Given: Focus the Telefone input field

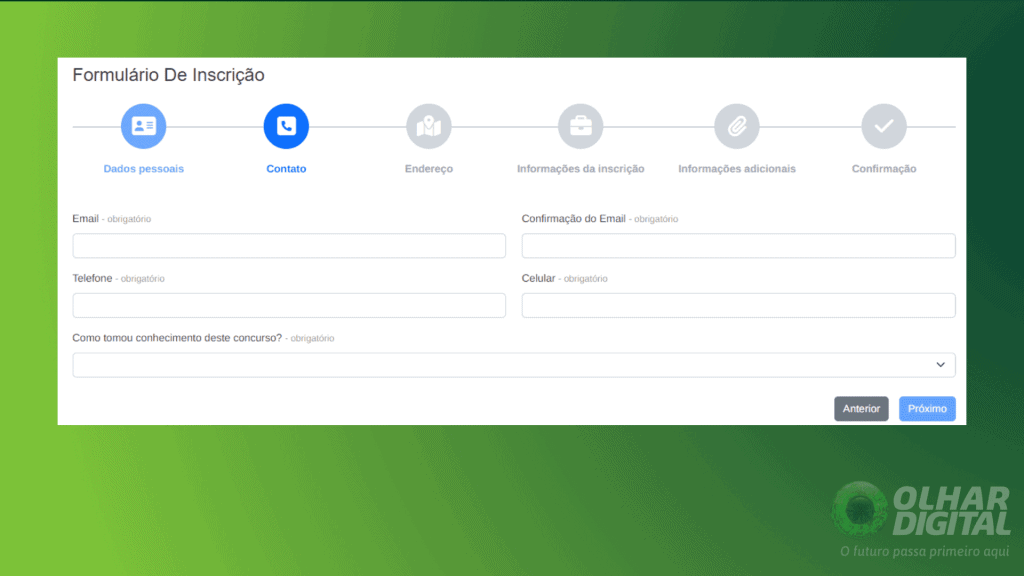Looking at the screenshot, I should pos(289,306).
